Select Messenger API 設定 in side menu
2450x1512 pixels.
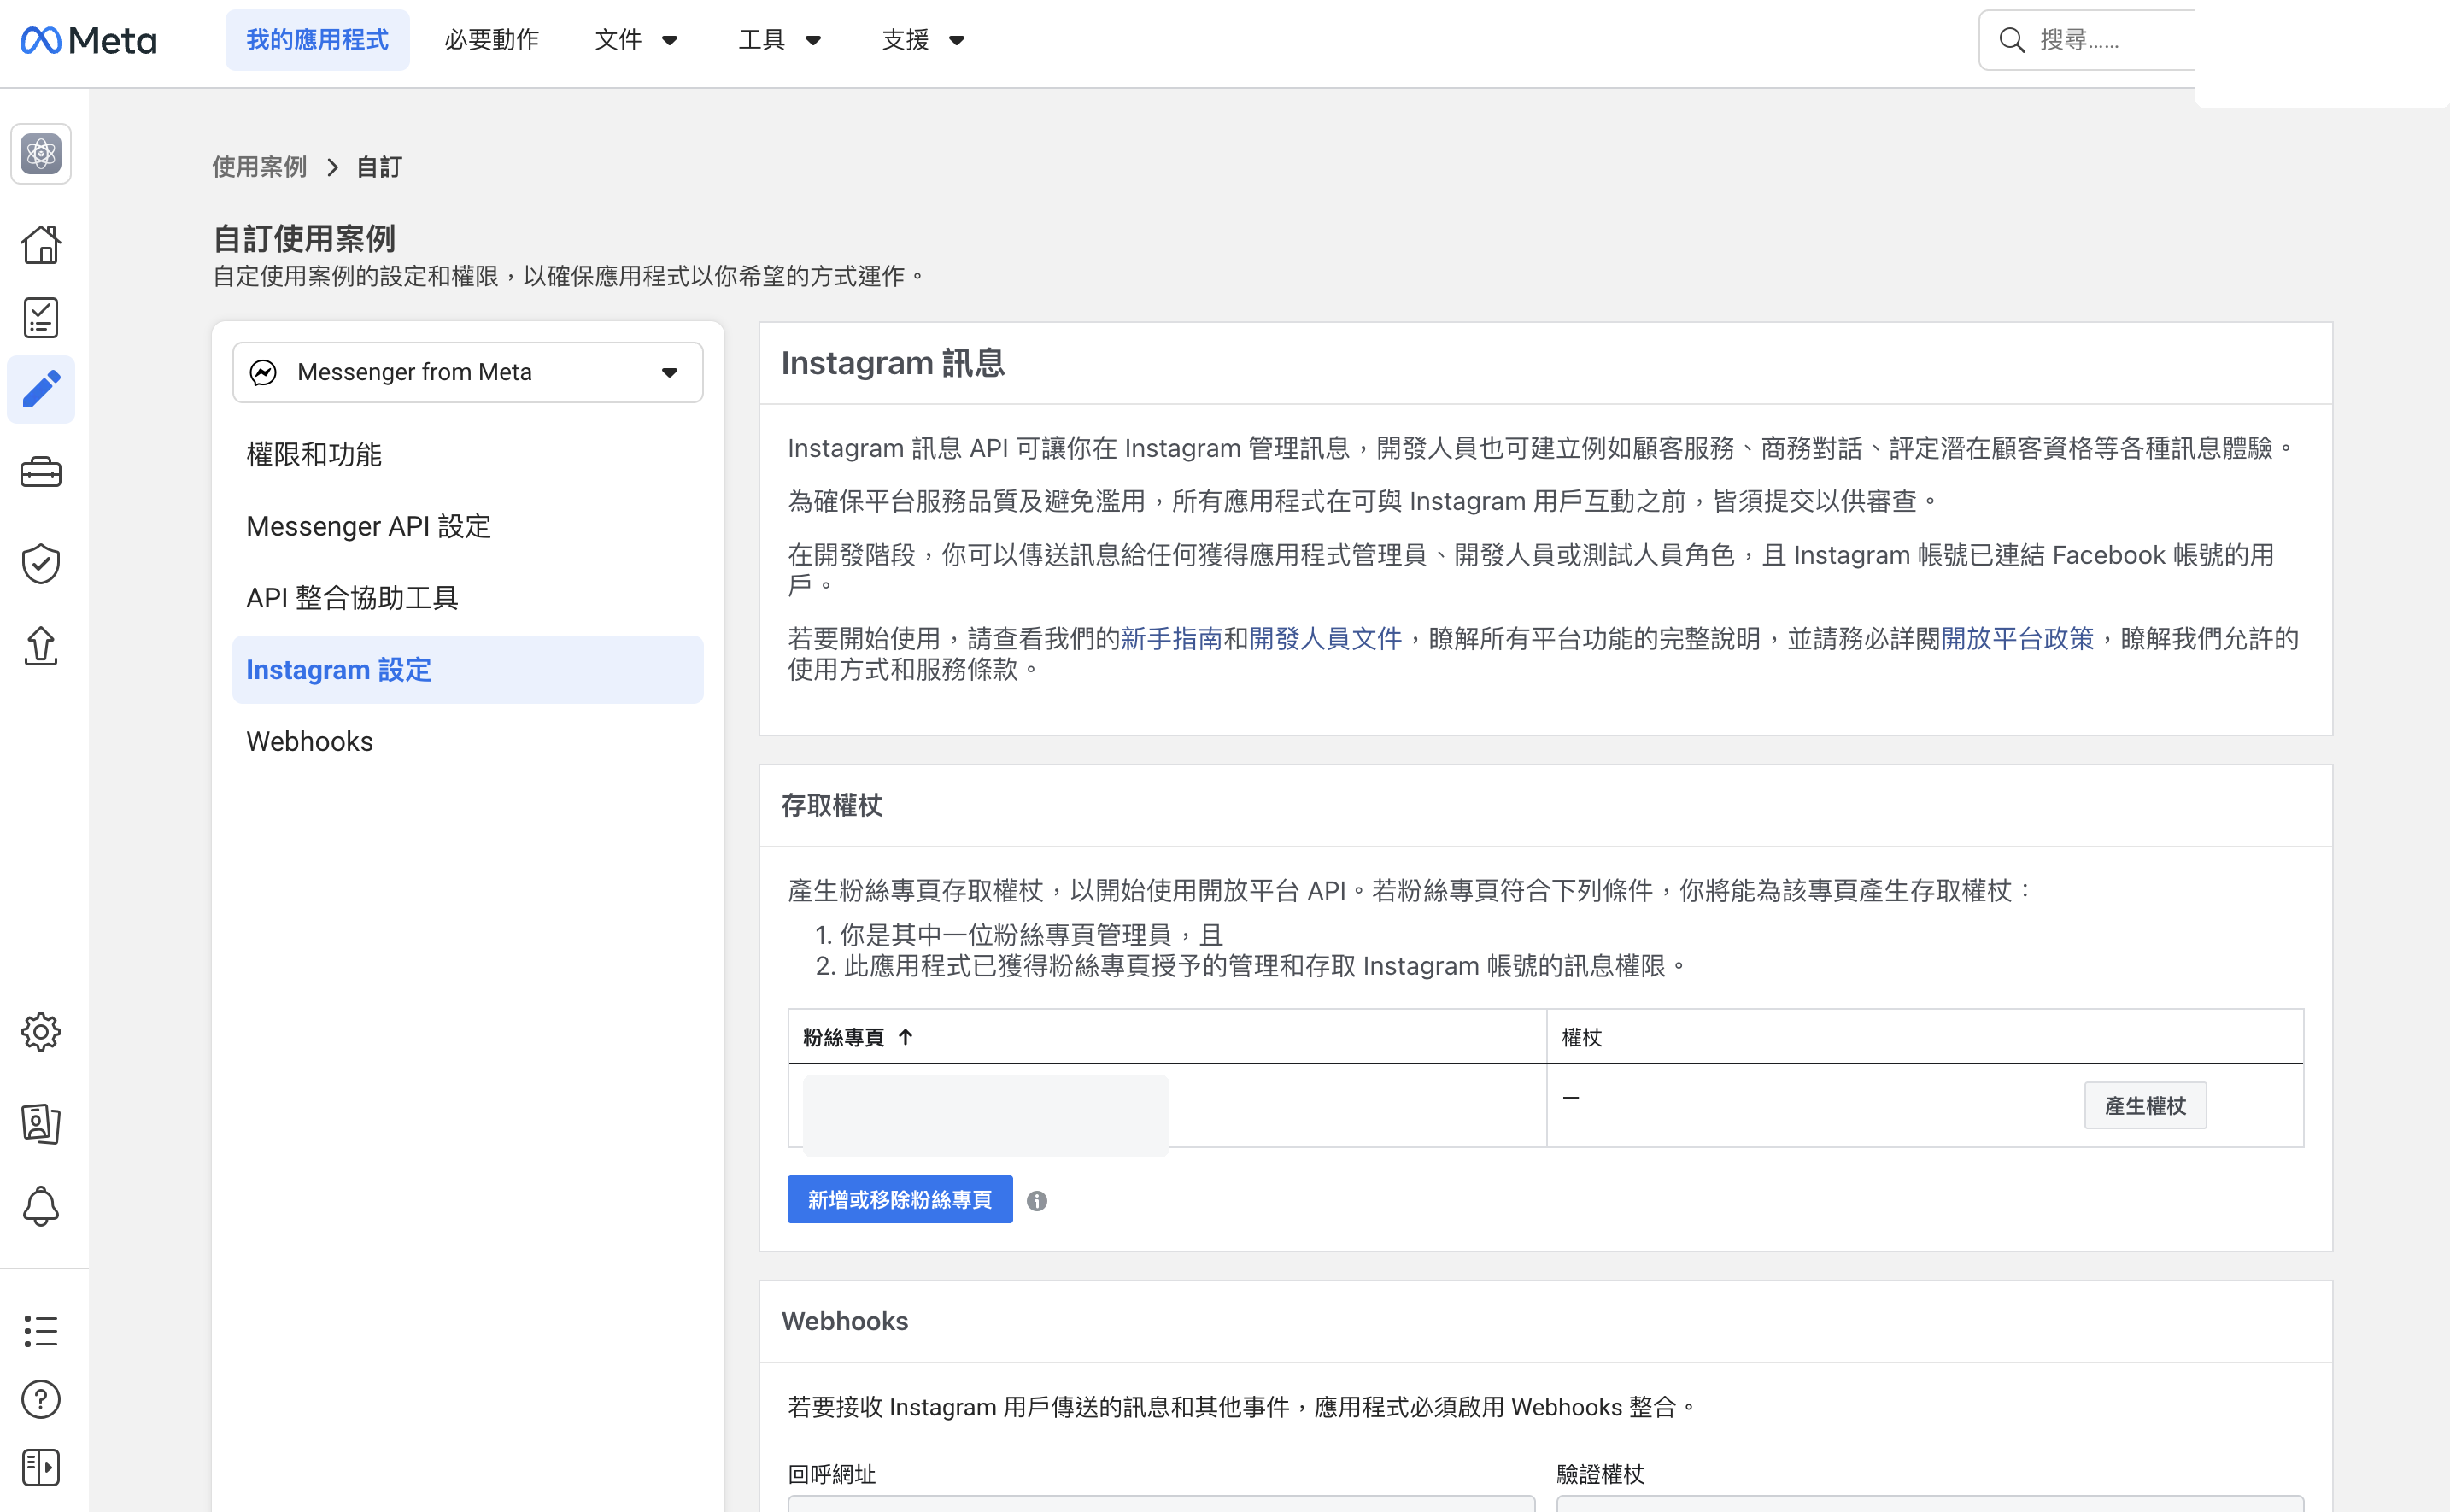click(x=468, y=526)
